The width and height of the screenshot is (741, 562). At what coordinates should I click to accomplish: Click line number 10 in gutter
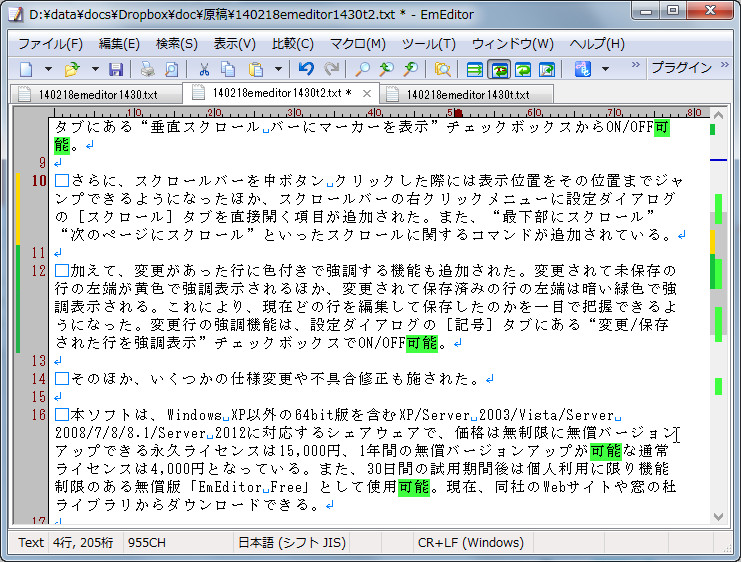click(x=39, y=181)
